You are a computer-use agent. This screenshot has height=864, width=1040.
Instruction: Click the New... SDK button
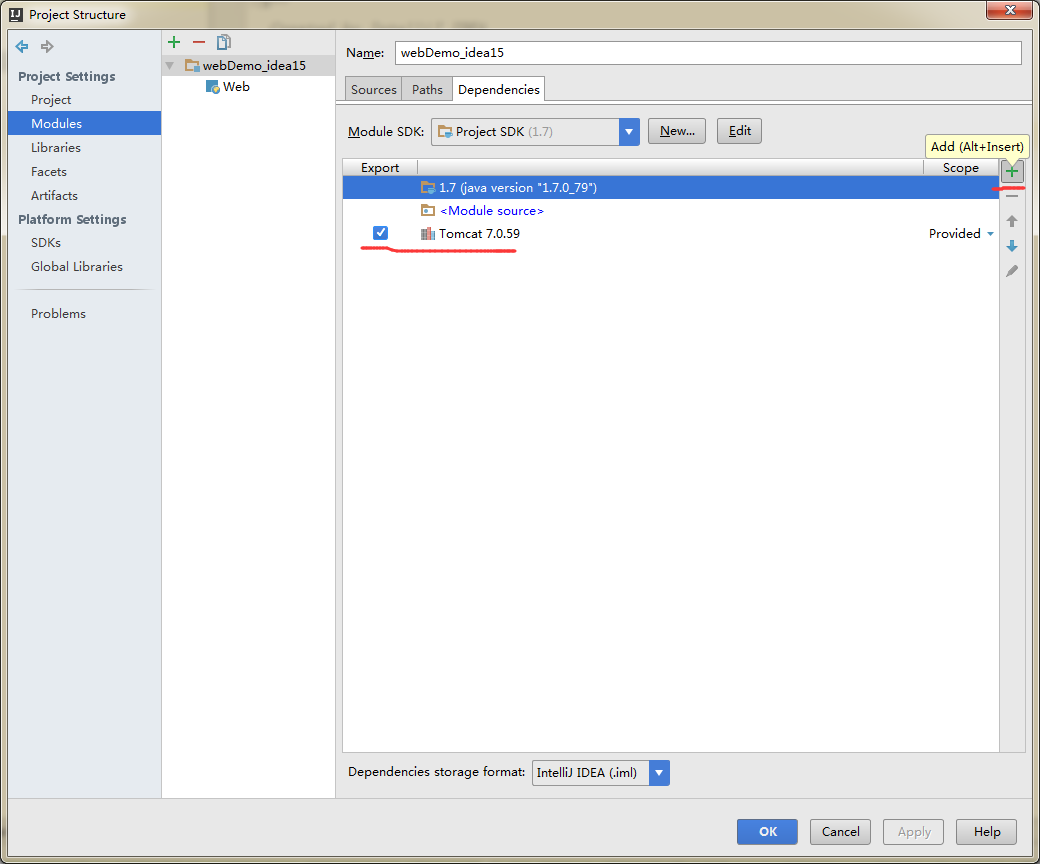pos(677,131)
